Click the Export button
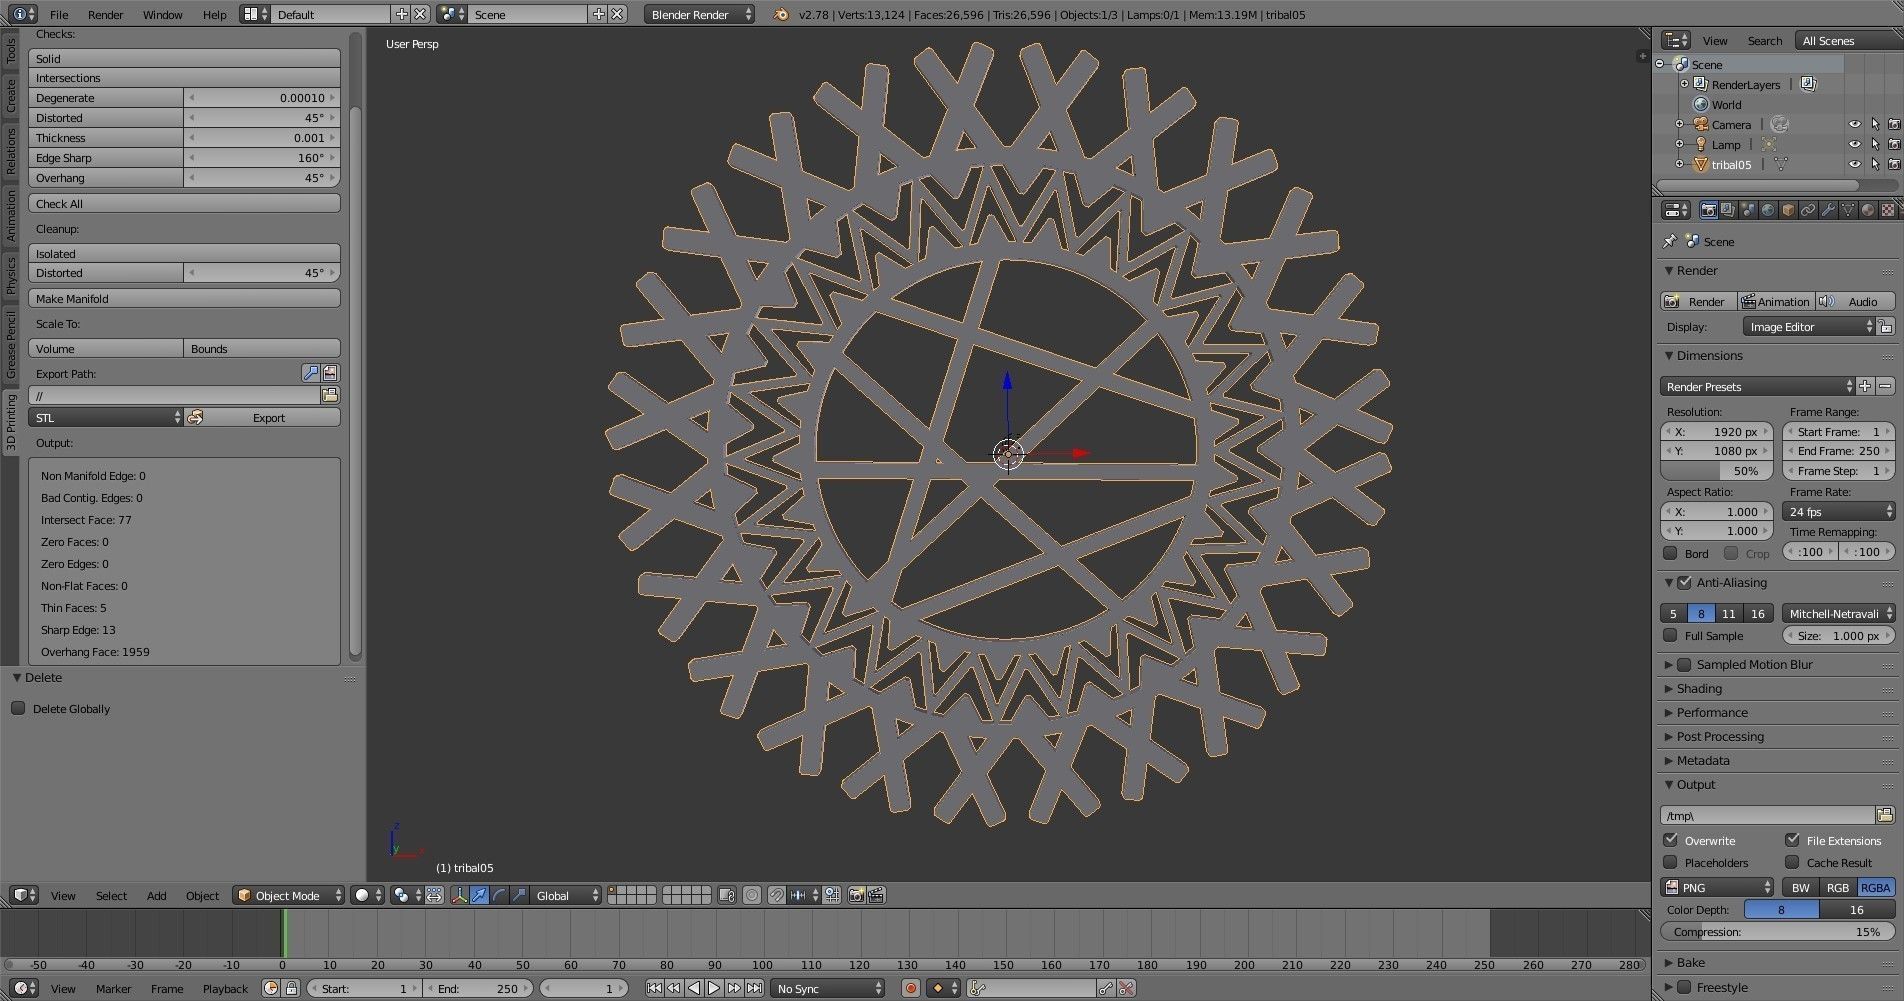 [x=262, y=417]
